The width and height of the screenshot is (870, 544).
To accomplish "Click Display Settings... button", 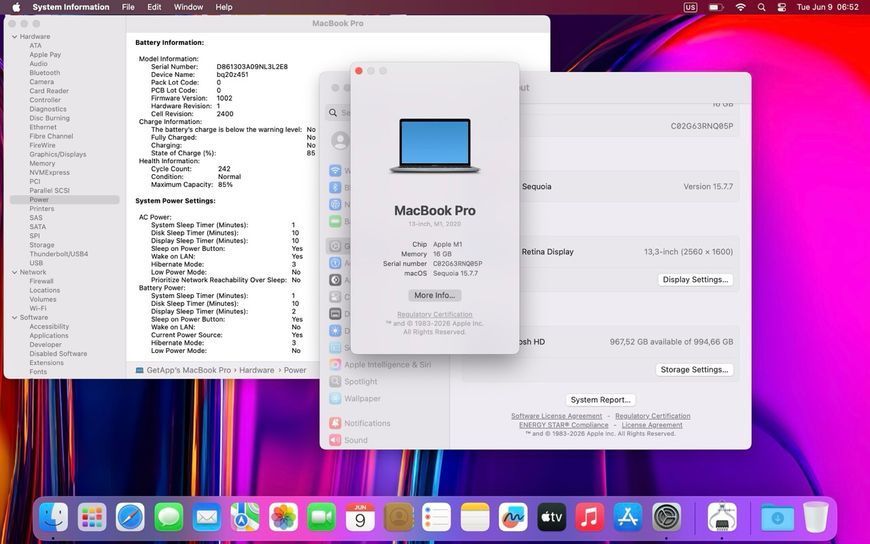I will click(x=695, y=280).
